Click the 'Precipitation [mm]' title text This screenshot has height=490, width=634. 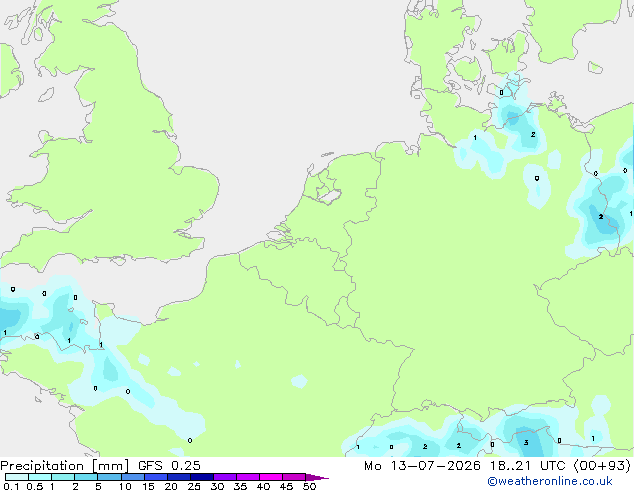[x=65, y=466]
